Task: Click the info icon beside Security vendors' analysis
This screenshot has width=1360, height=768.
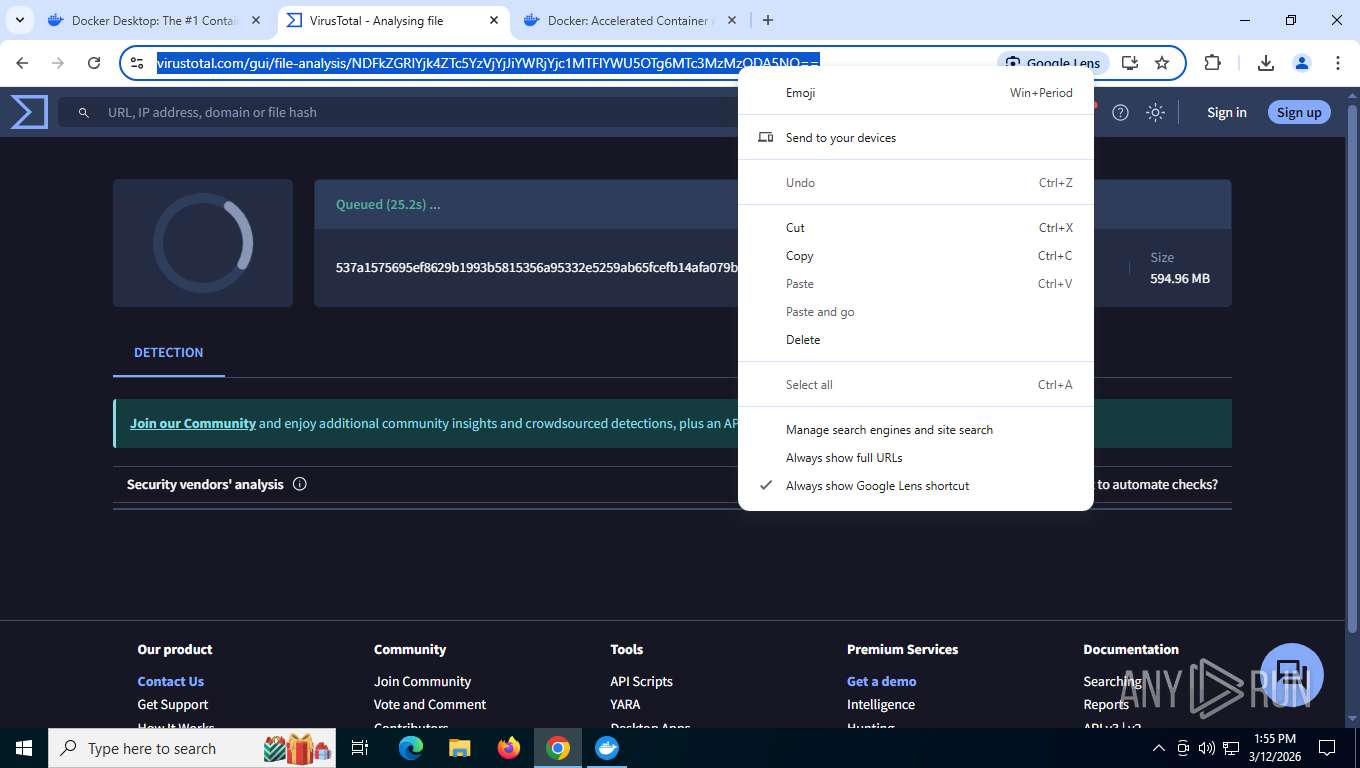Action: click(300, 484)
